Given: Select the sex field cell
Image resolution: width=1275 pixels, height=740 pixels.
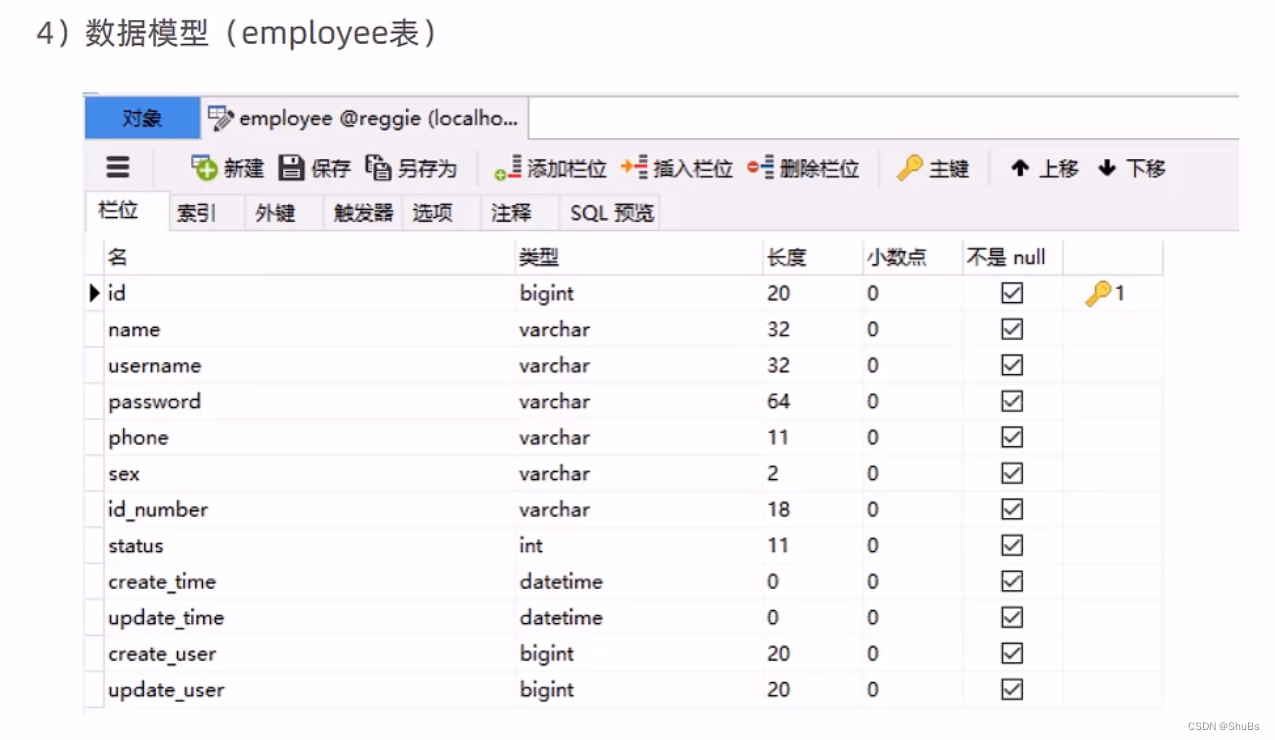Looking at the screenshot, I should point(309,473).
